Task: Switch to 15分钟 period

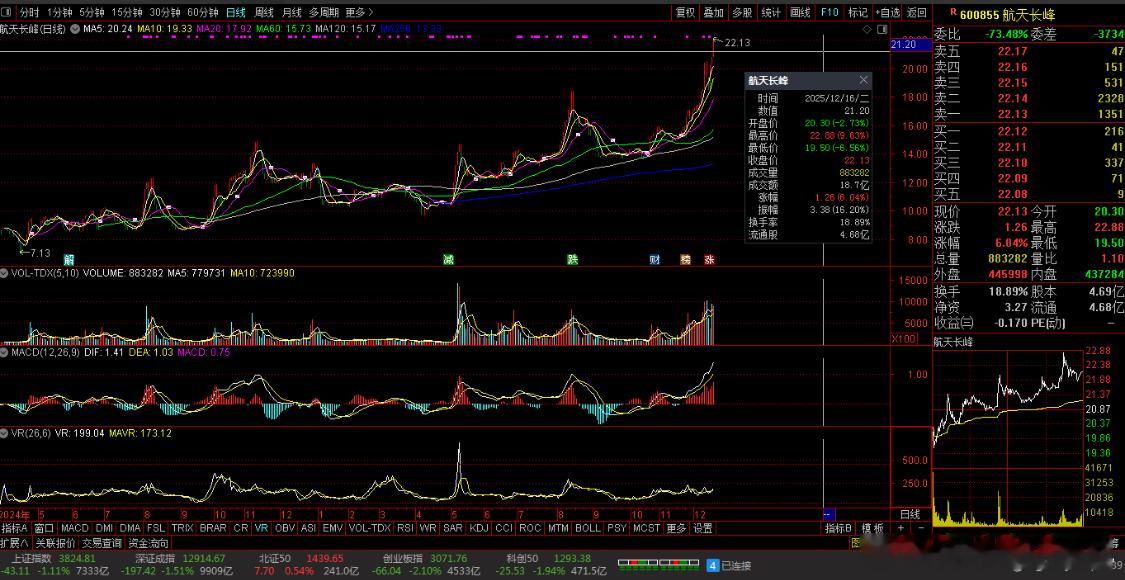Action: (127, 12)
